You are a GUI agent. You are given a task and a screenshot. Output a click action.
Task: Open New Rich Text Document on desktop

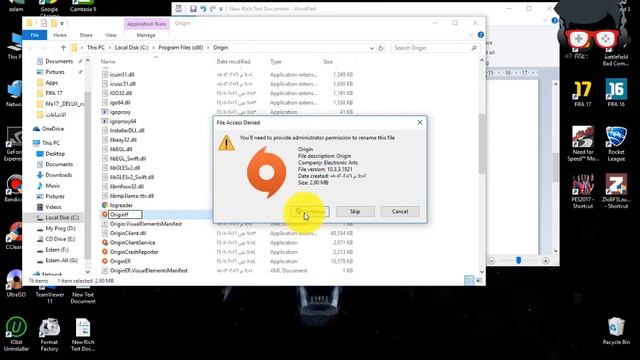tap(83, 335)
